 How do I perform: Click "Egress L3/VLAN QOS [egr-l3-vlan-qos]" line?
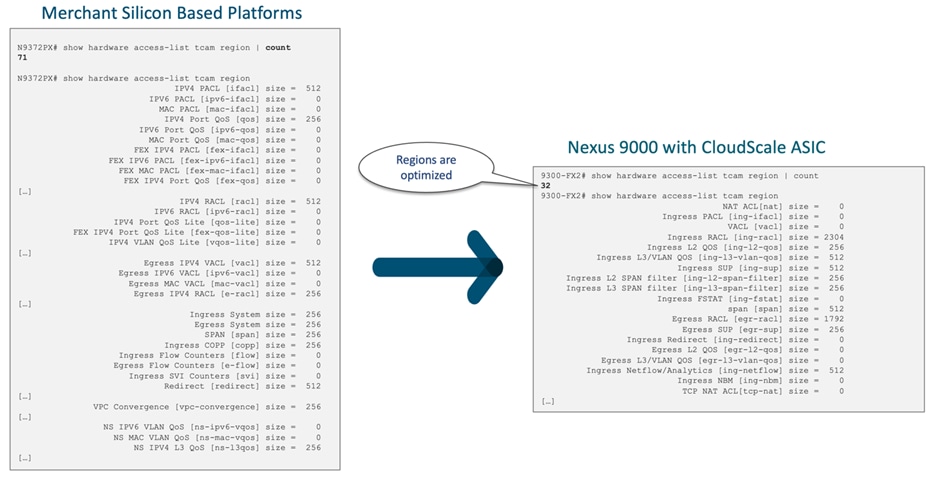(723, 360)
